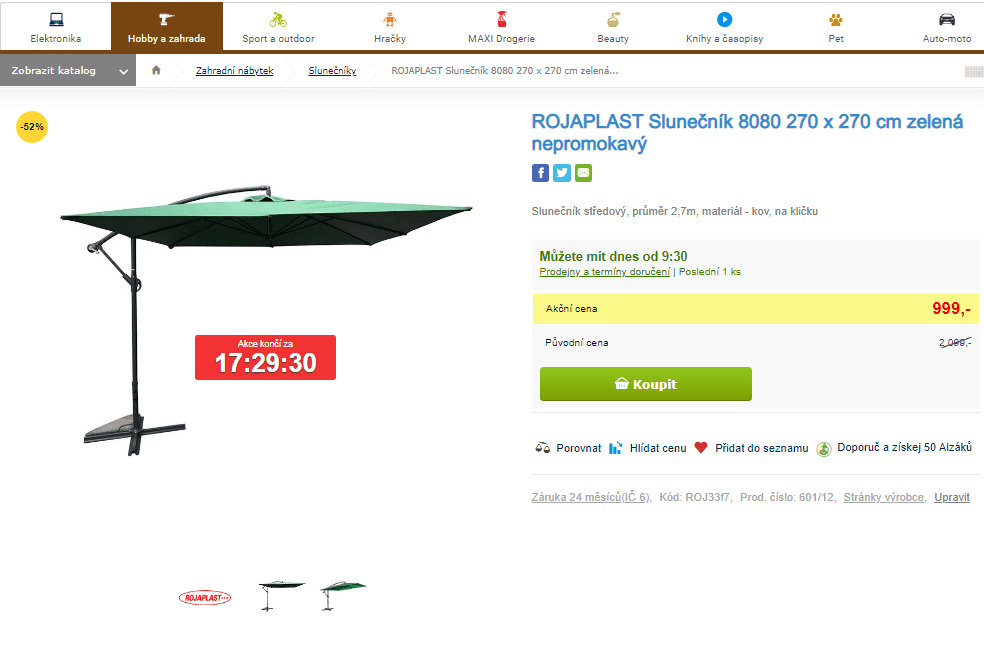Image resolution: width=984 pixels, height=650 pixels.
Task: Click the Hlídat cenu watch icon
Action: [x=616, y=448]
